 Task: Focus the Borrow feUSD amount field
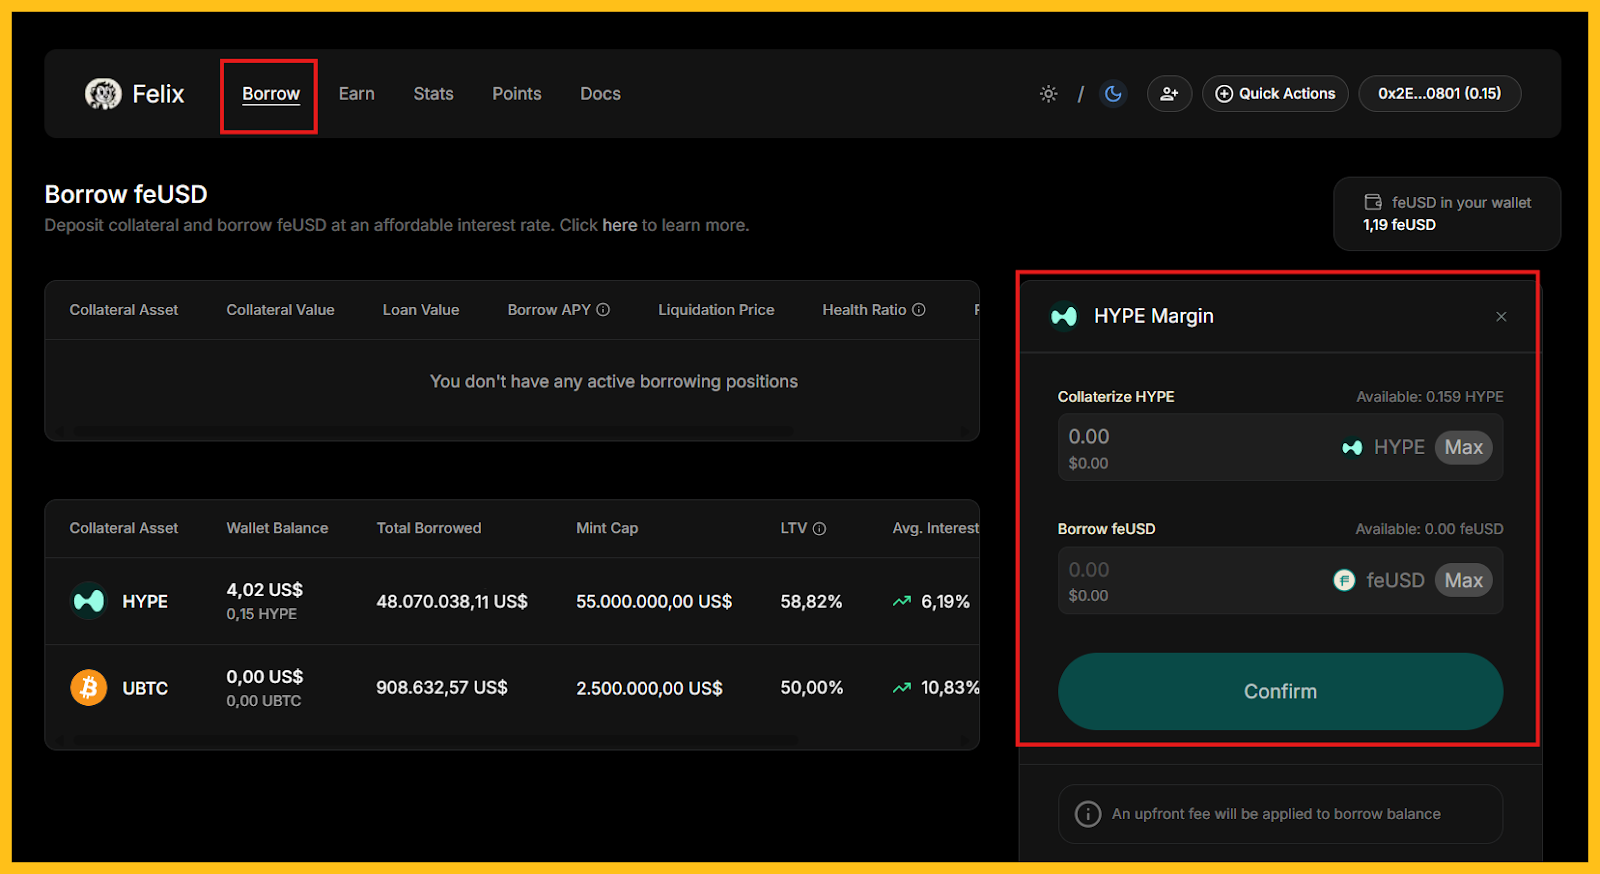pos(1280,580)
